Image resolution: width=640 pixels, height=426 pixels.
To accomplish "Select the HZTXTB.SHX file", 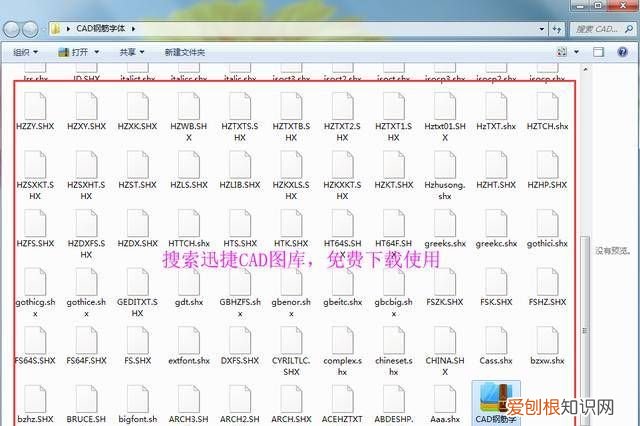I will 291,116.
